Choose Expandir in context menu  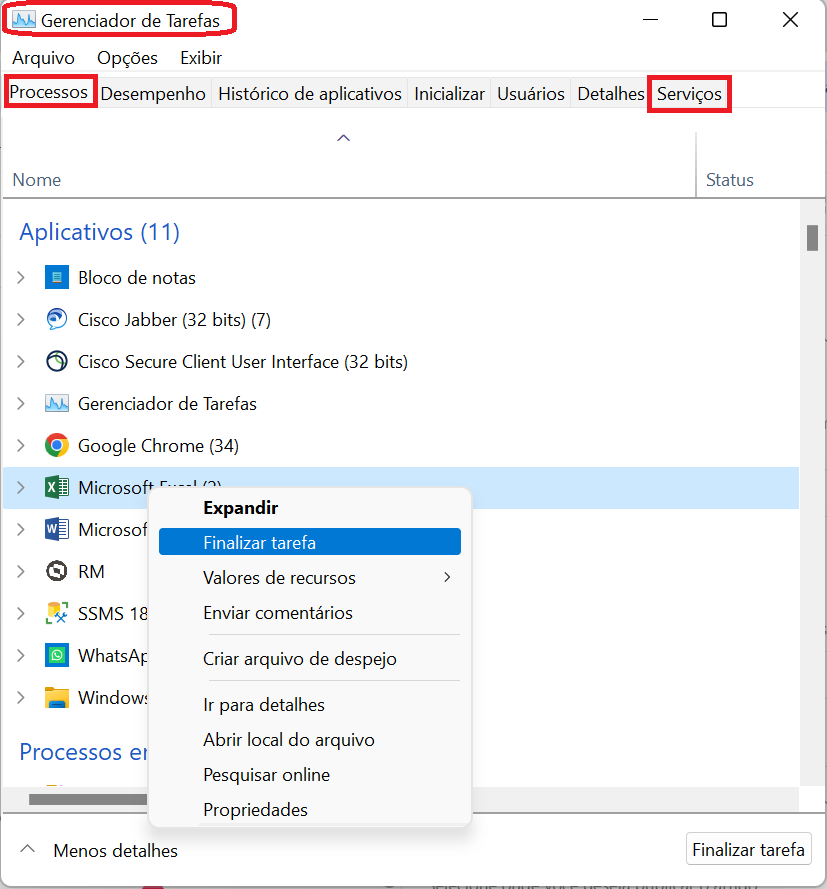(309, 508)
